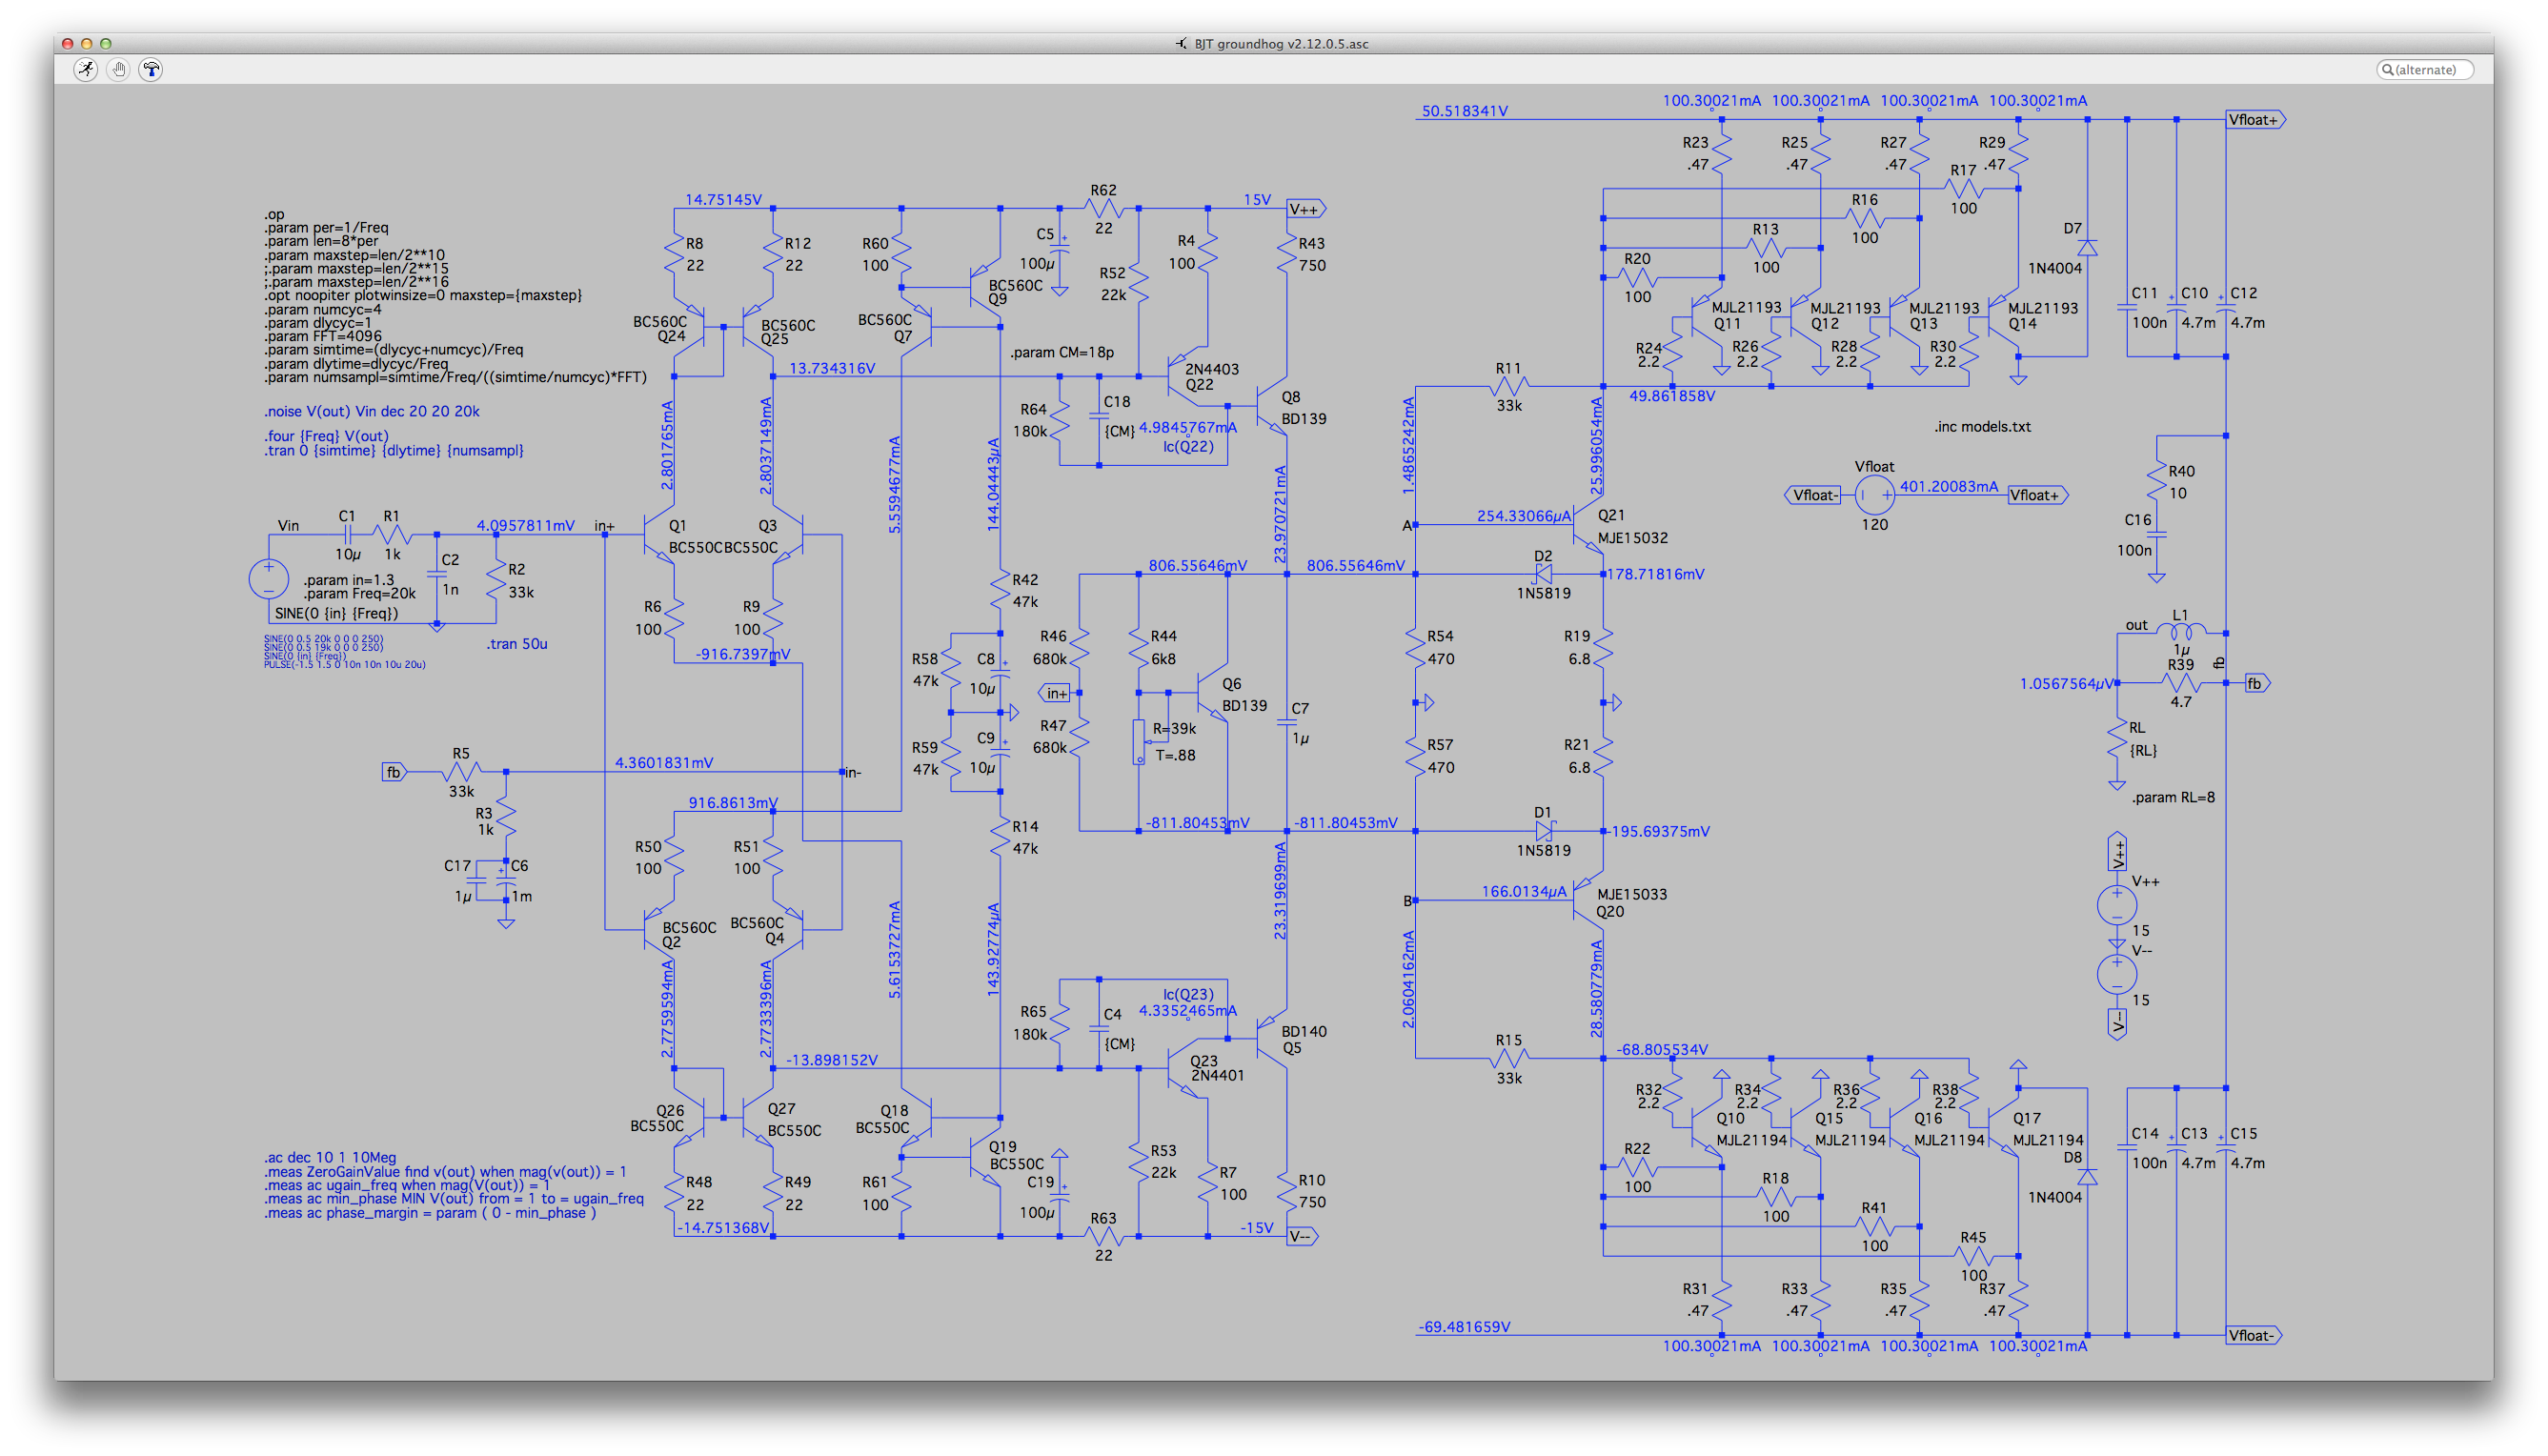The image size is (2548, 1456).
Task: Focus the alternate search field
Action: 2424,69
